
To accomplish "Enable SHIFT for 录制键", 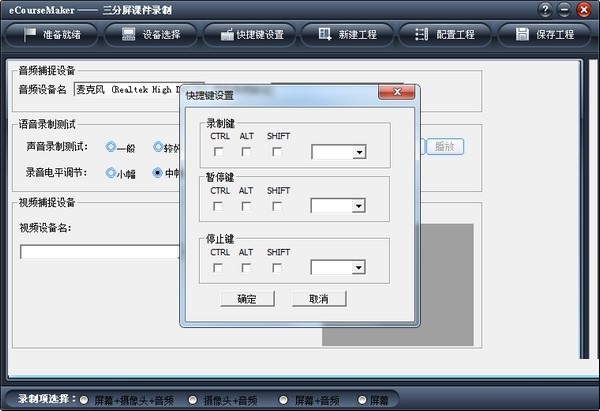I will 277,152.
